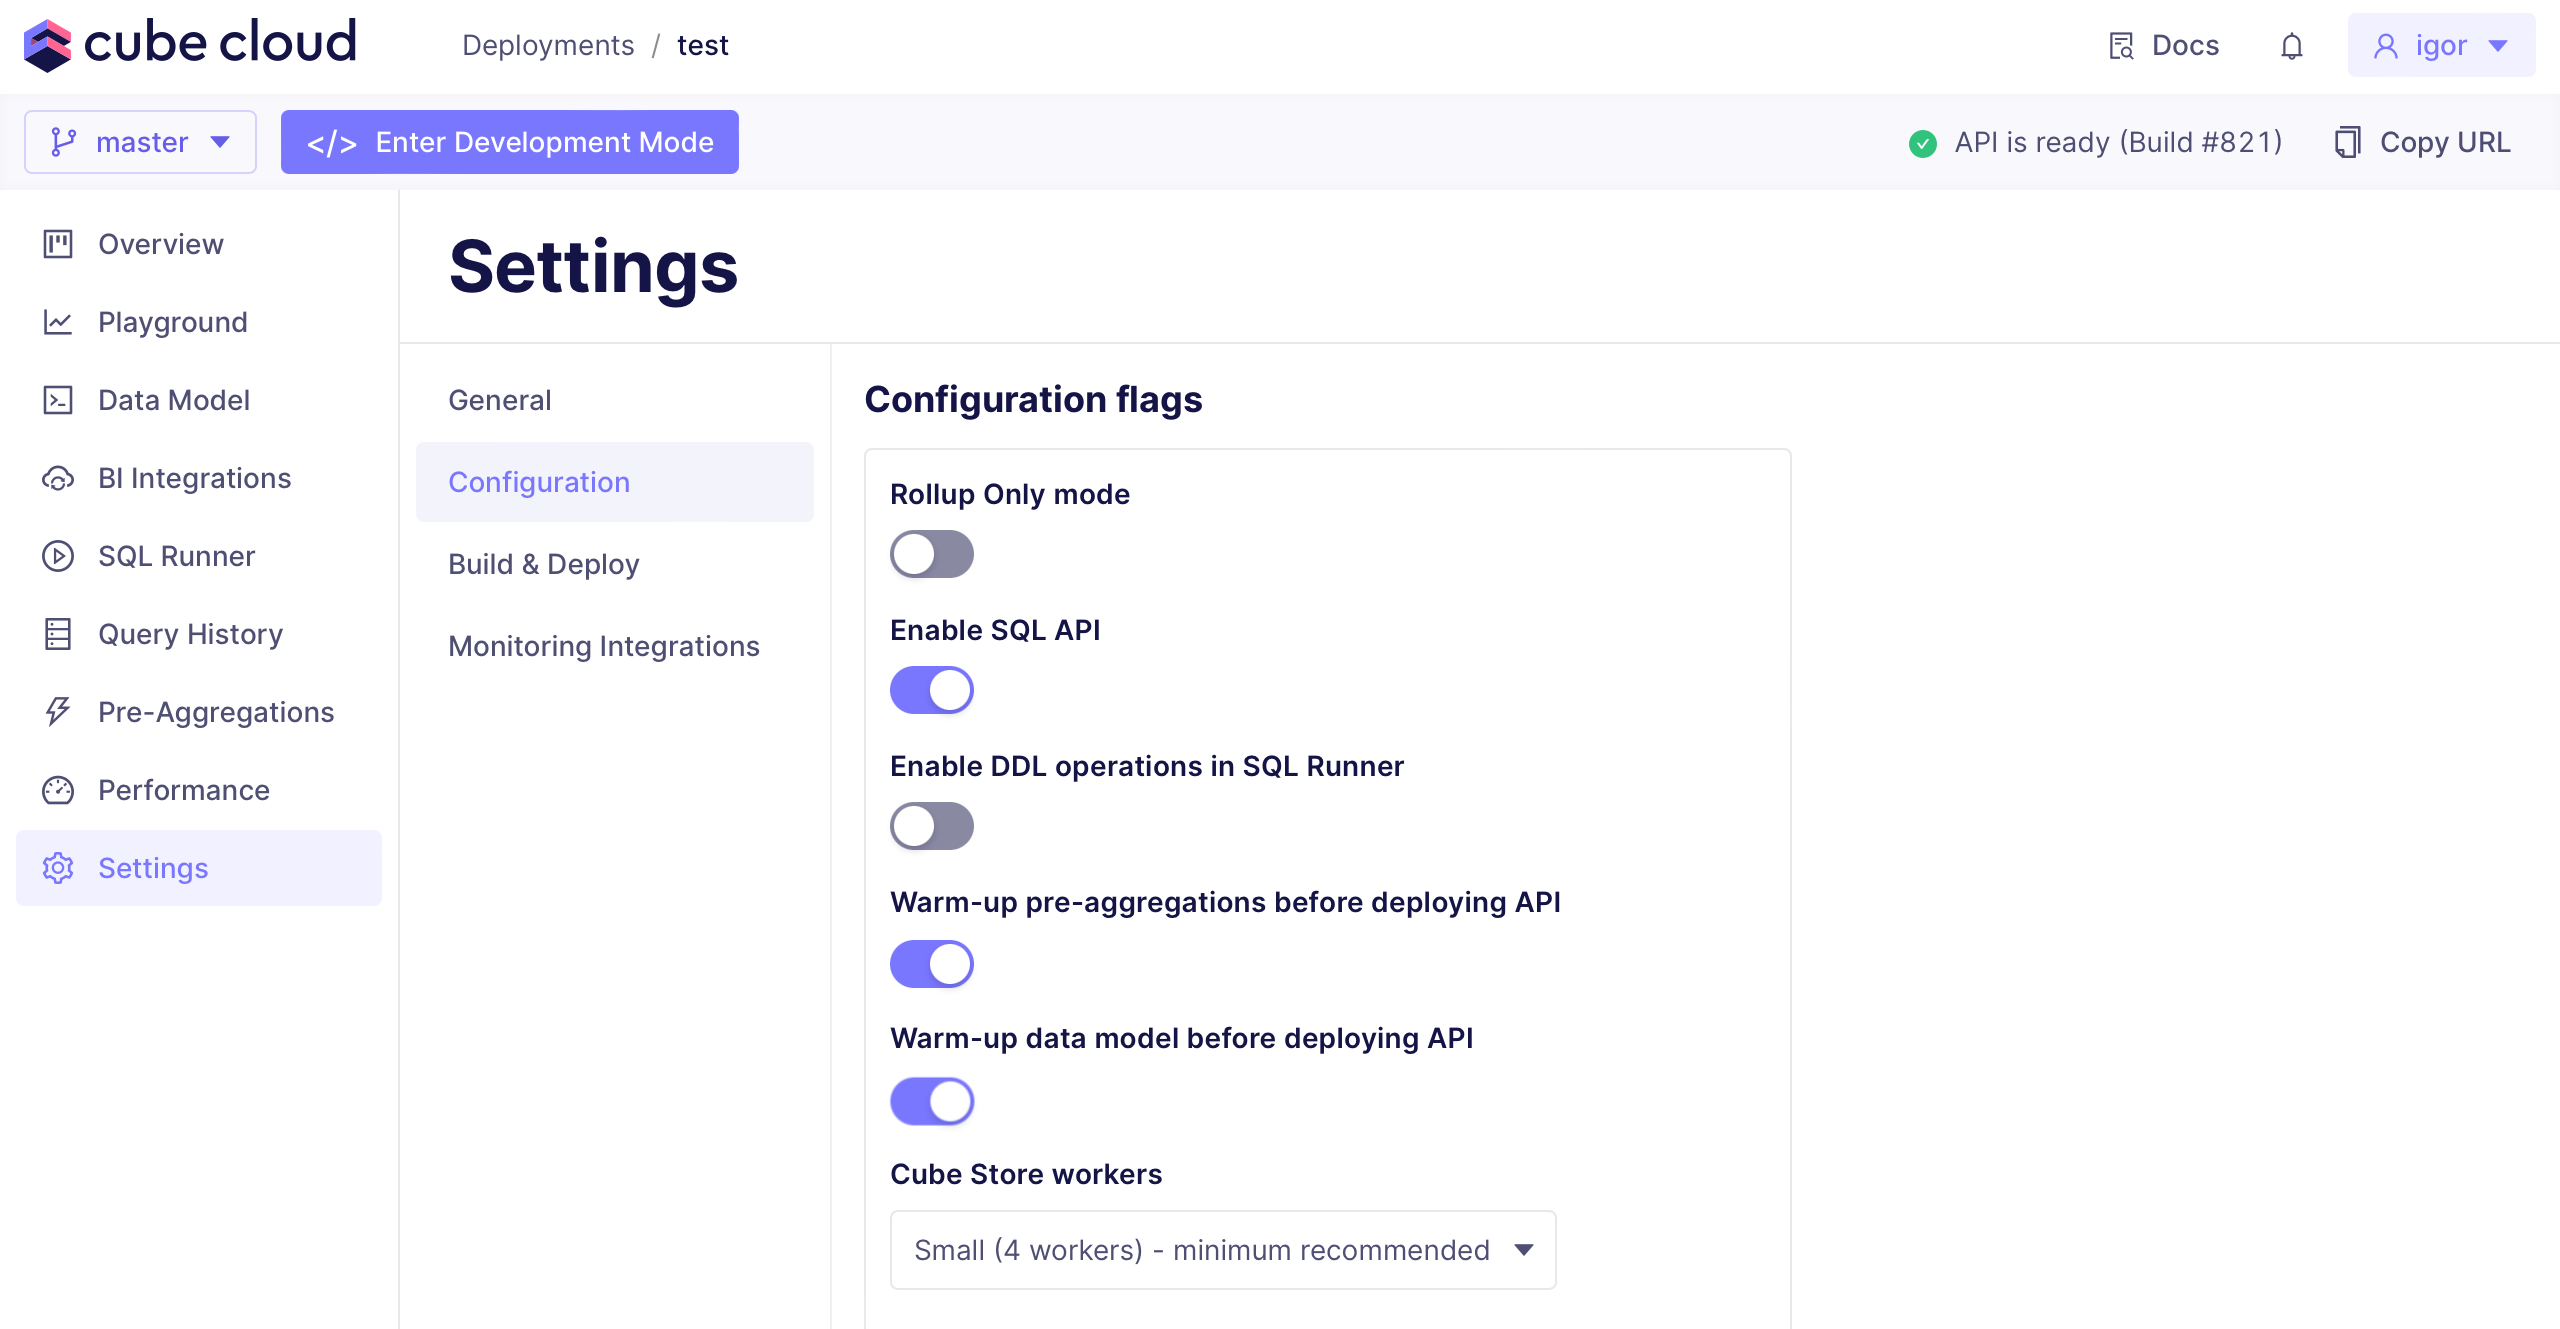Toggle warm-up pre-aggregations switch off
This screenshot has width=2560, height=1329.
(931, 964)
